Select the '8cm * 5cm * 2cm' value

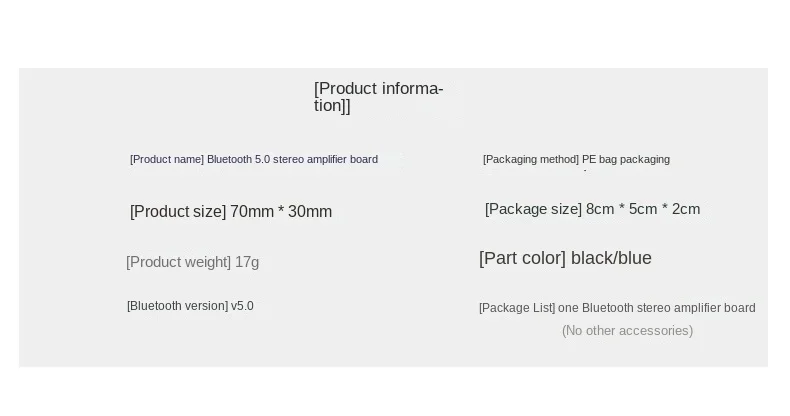[643, 209]
